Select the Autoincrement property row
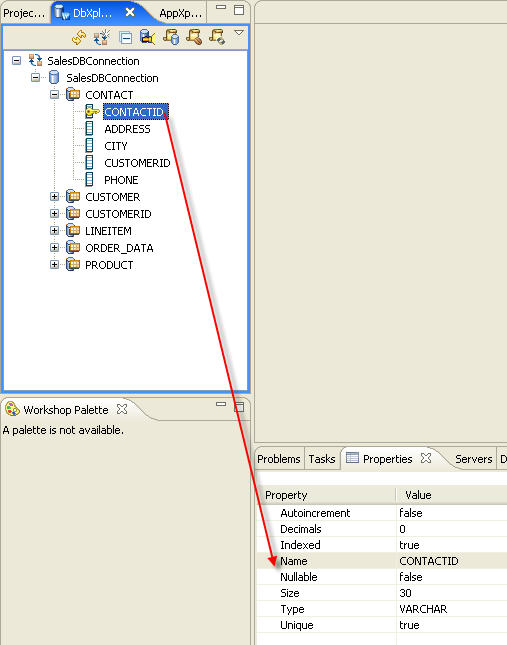 [x=382, y=513]
